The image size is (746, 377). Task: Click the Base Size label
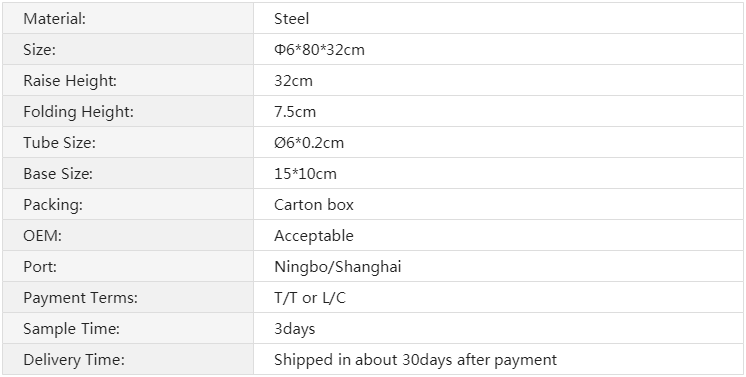coord(58,174)
